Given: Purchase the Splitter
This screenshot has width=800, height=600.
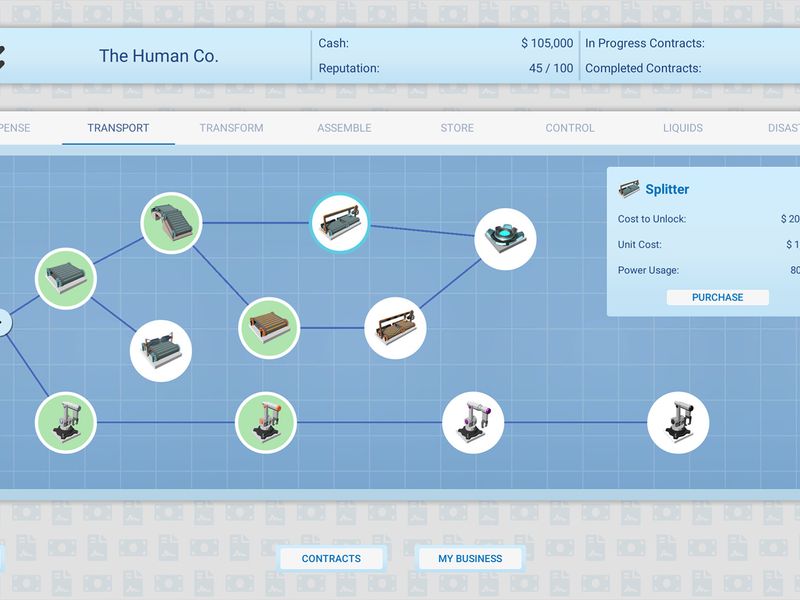Looking at the screenshot, I should (717, 297).
